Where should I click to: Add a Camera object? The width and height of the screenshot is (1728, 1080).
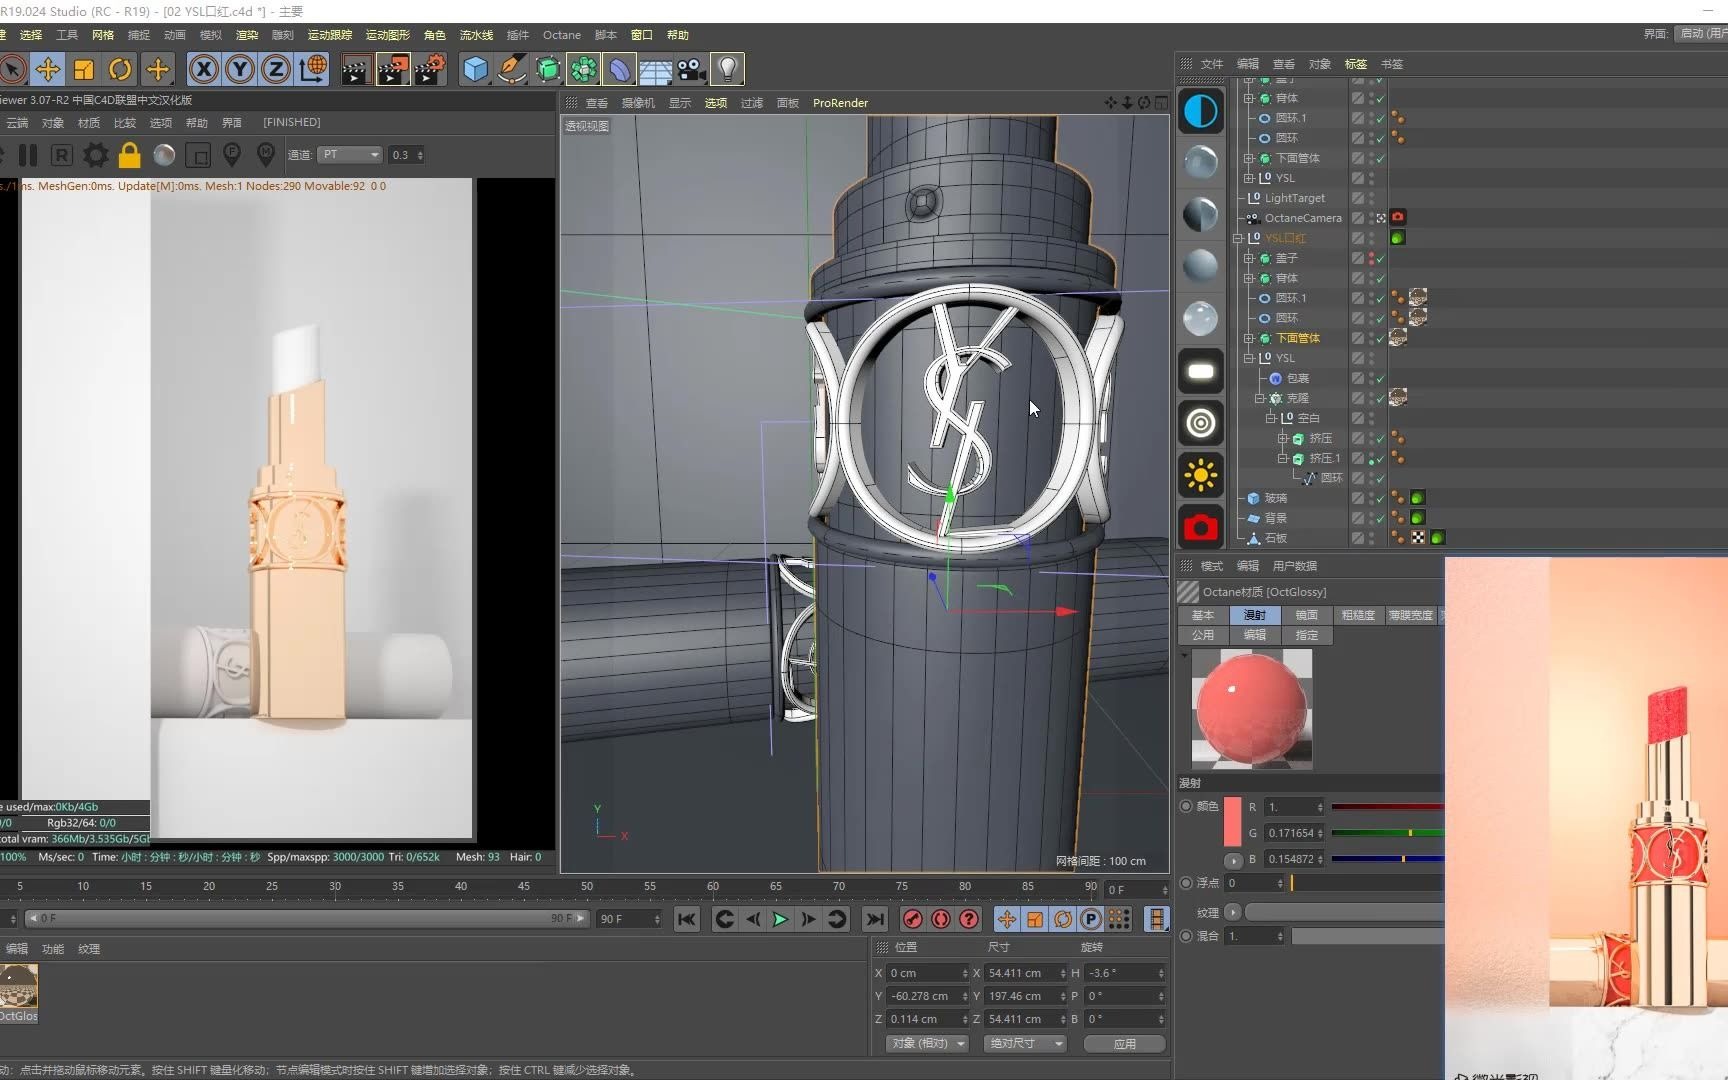[691, 69]
